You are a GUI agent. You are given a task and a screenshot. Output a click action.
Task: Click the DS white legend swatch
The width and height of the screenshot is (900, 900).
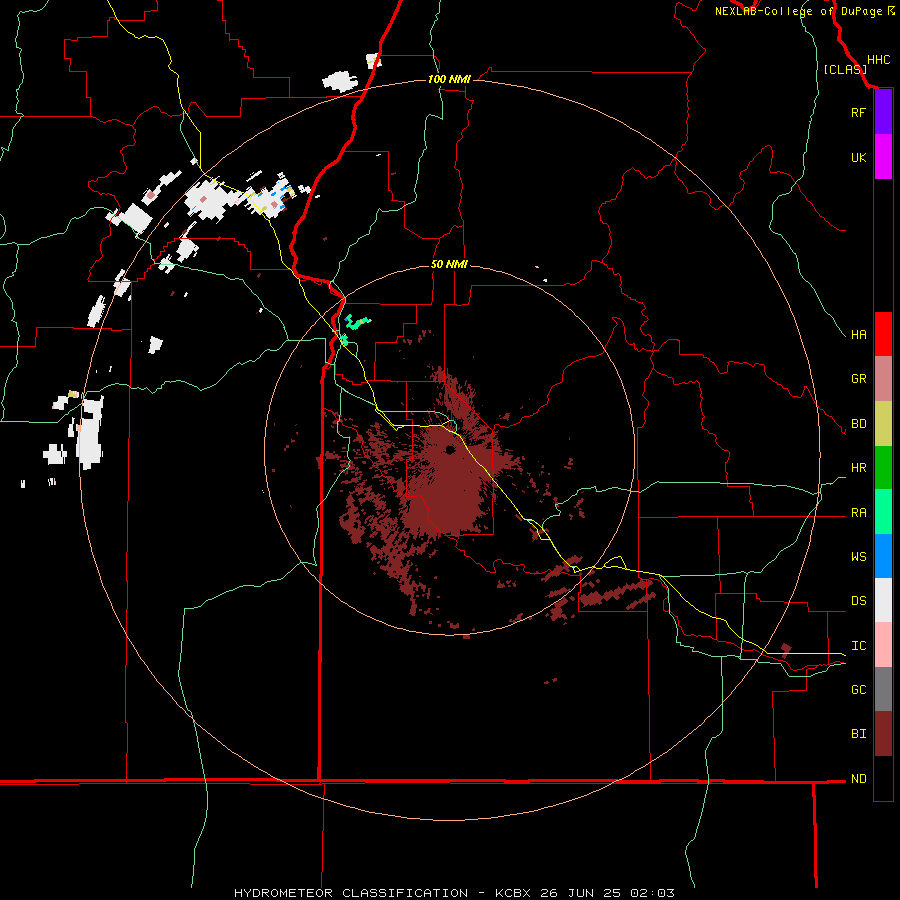(883, 600)
